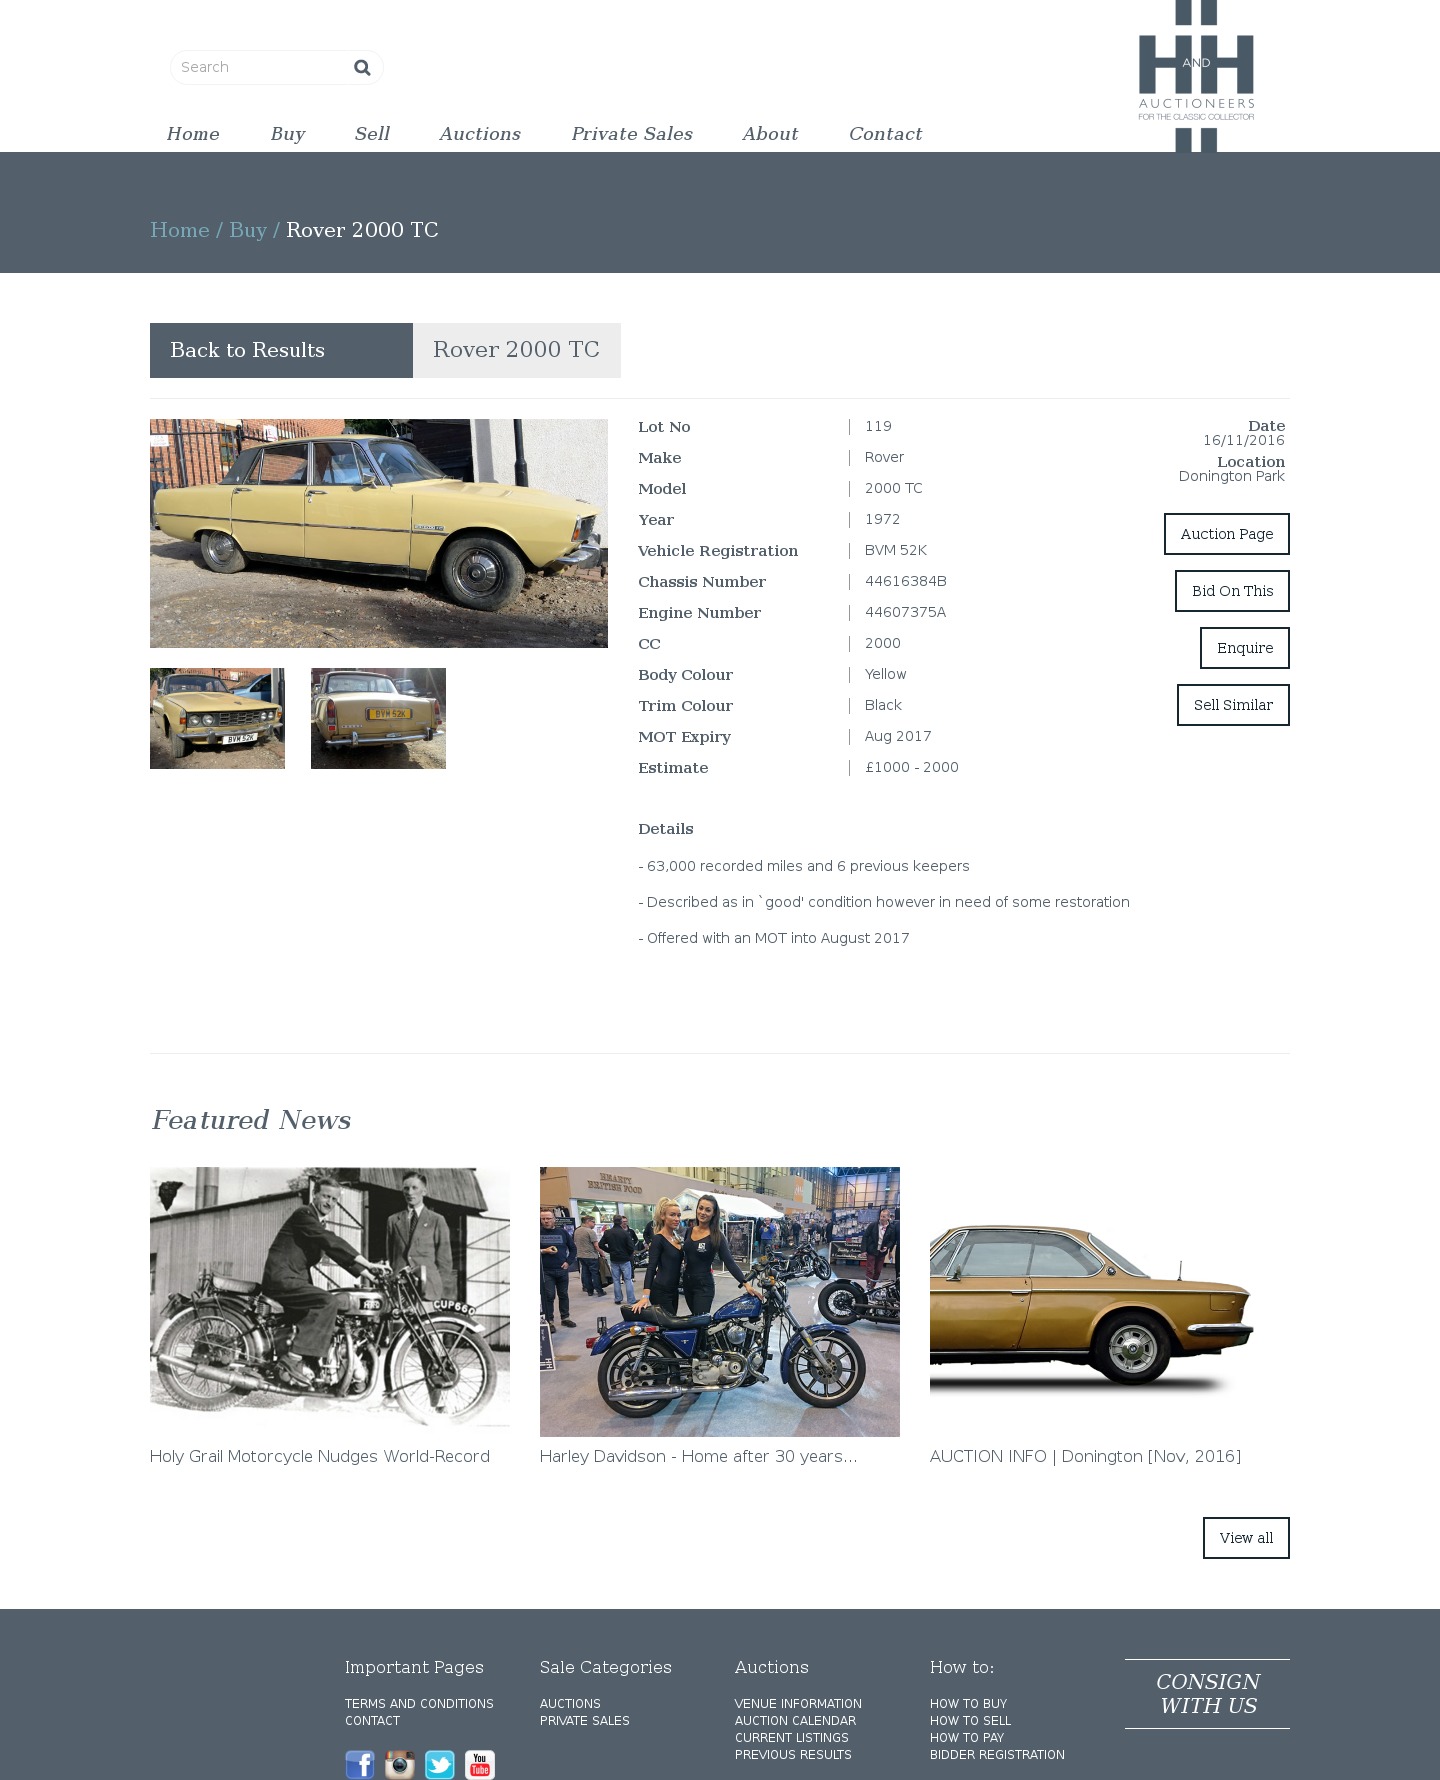This screenshot has height=1780, width=1440.
Task: Open How To Pay footer link
Action: [x=967, y=1738]
